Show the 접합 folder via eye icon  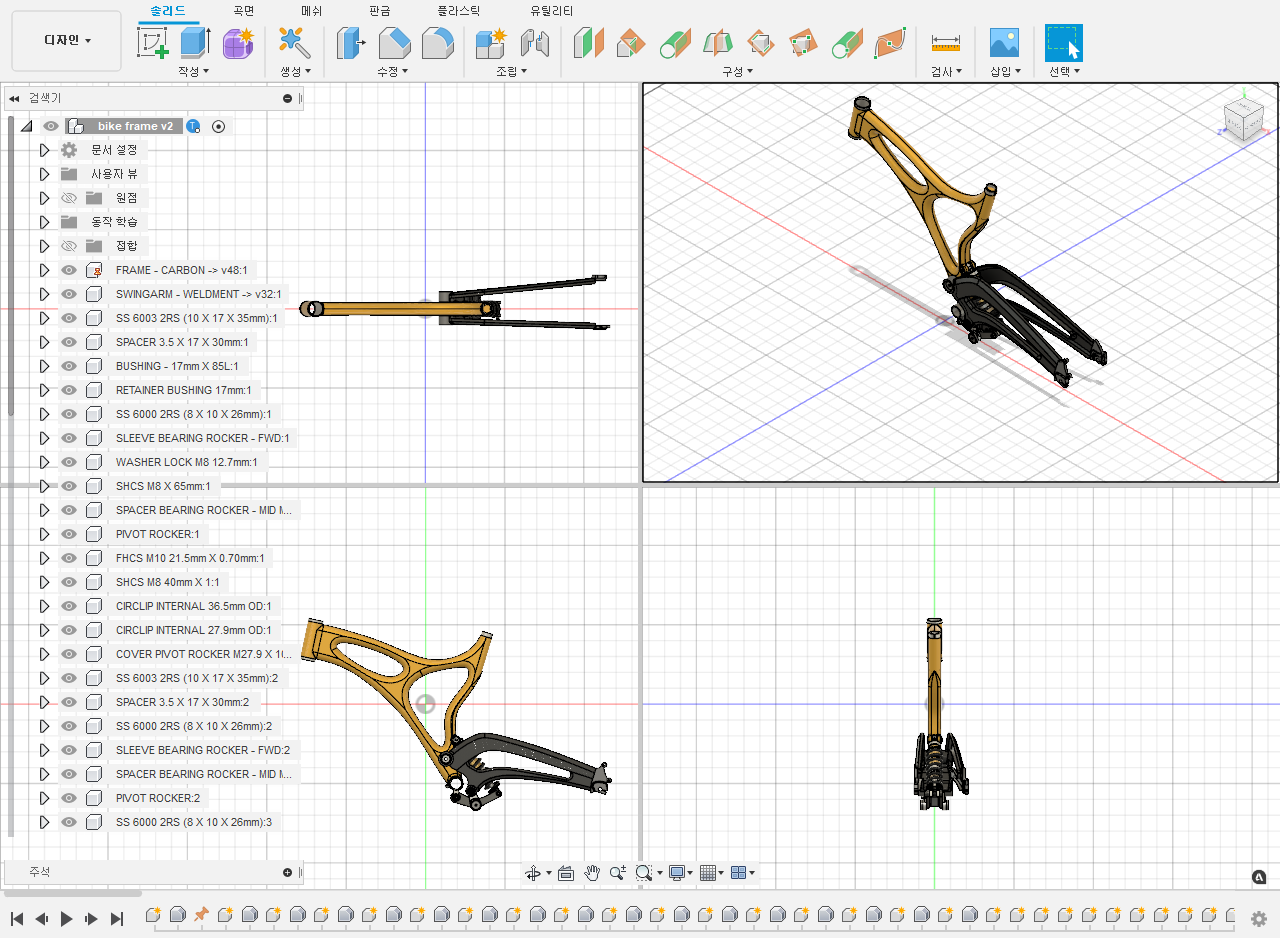coord(69,246)
